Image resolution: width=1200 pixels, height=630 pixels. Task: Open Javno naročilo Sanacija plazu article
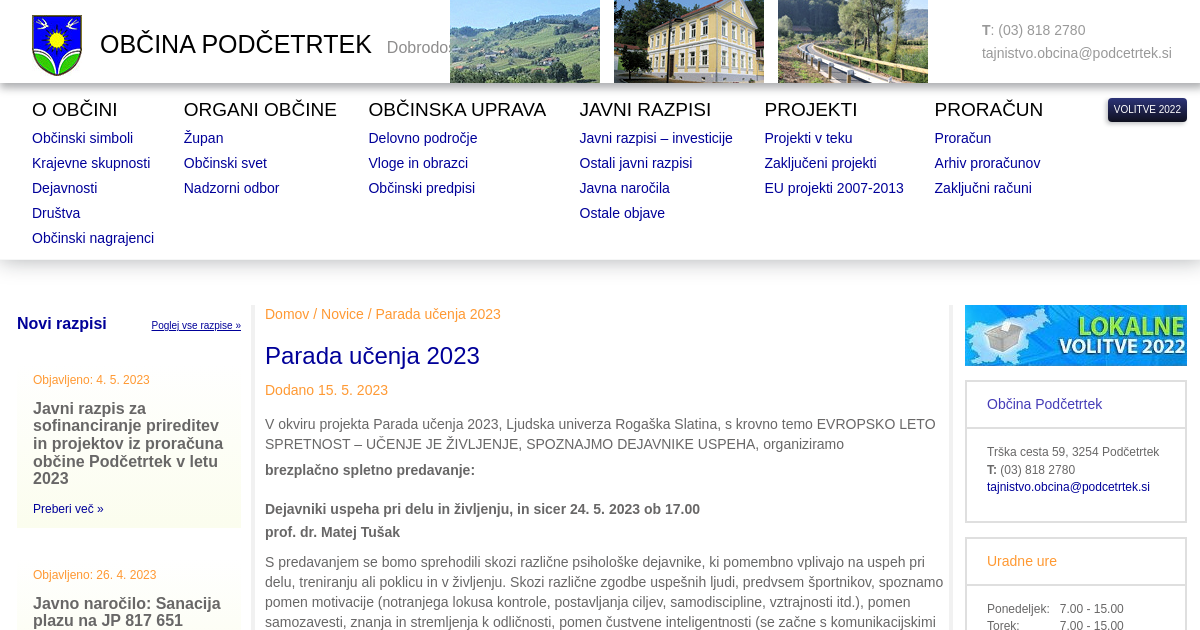pyautogui.click(x=126, y=611)
